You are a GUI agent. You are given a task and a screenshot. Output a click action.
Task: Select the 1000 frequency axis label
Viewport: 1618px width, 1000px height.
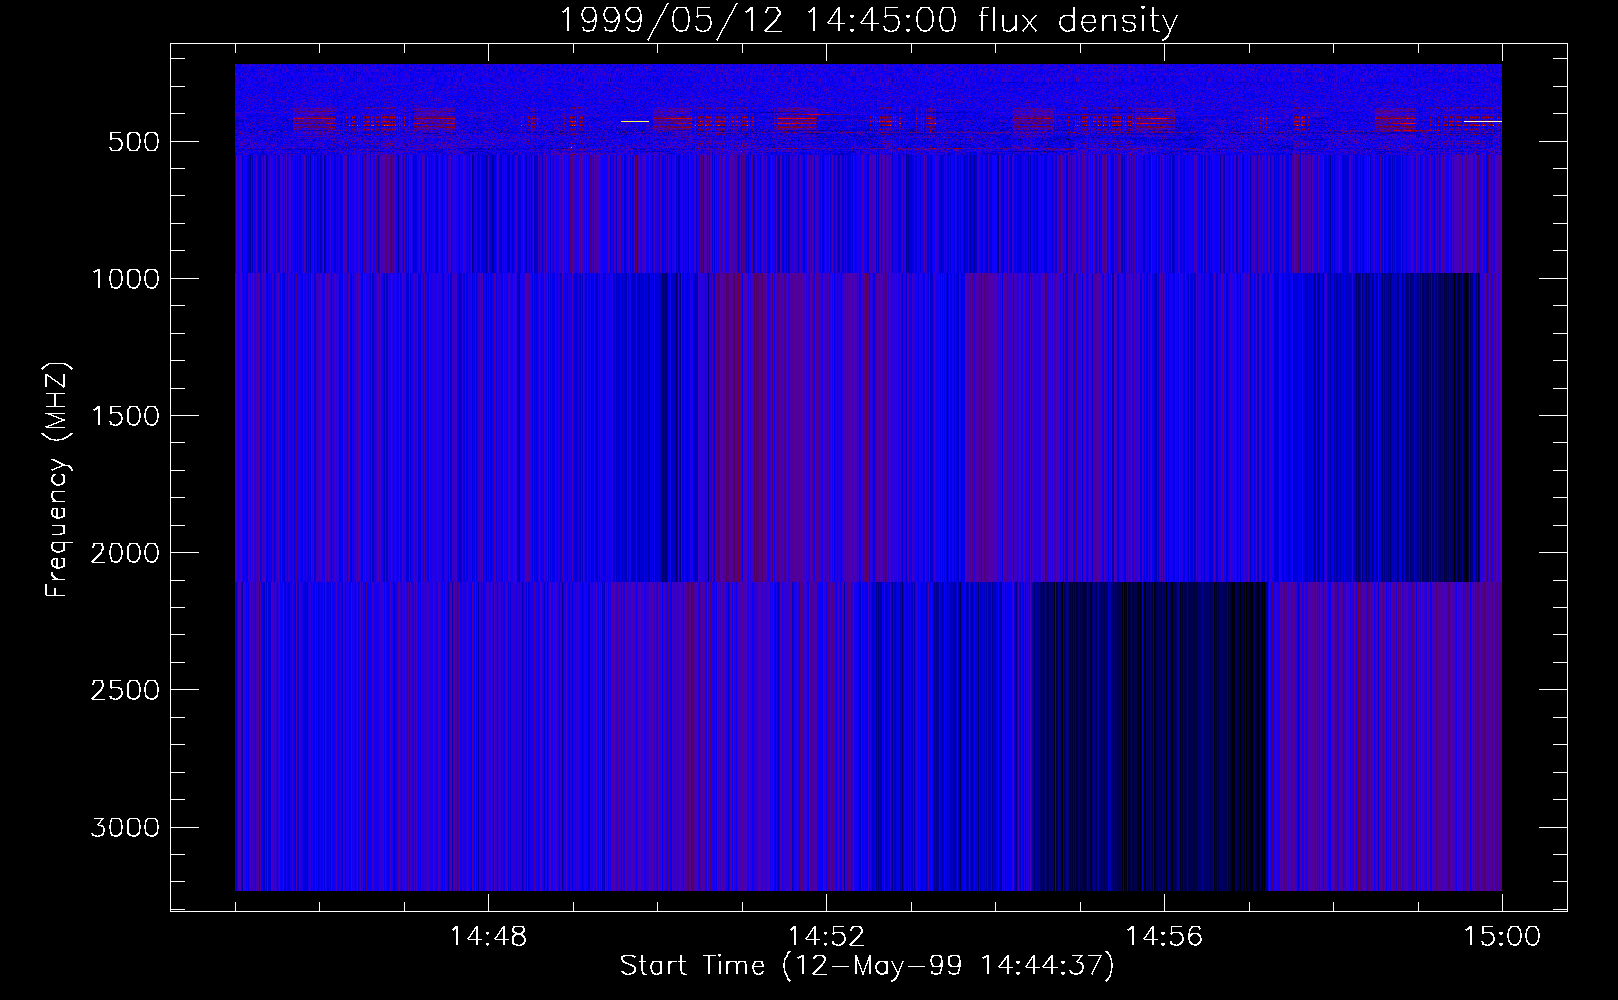[x=125, y=279]
